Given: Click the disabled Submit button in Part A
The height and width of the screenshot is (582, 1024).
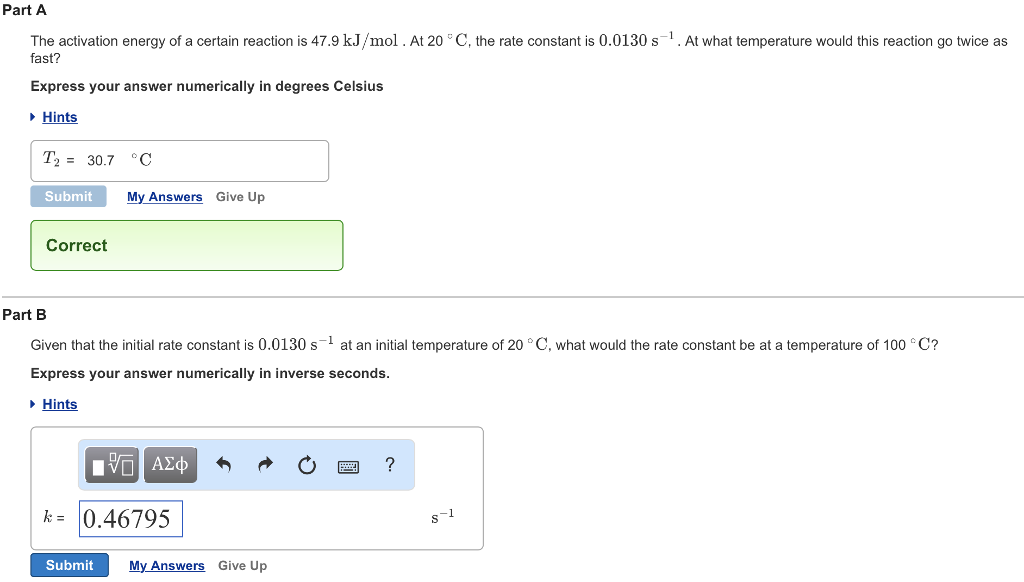Looking at the screenshot, I should pyautogui.click(x=68, y=196).
